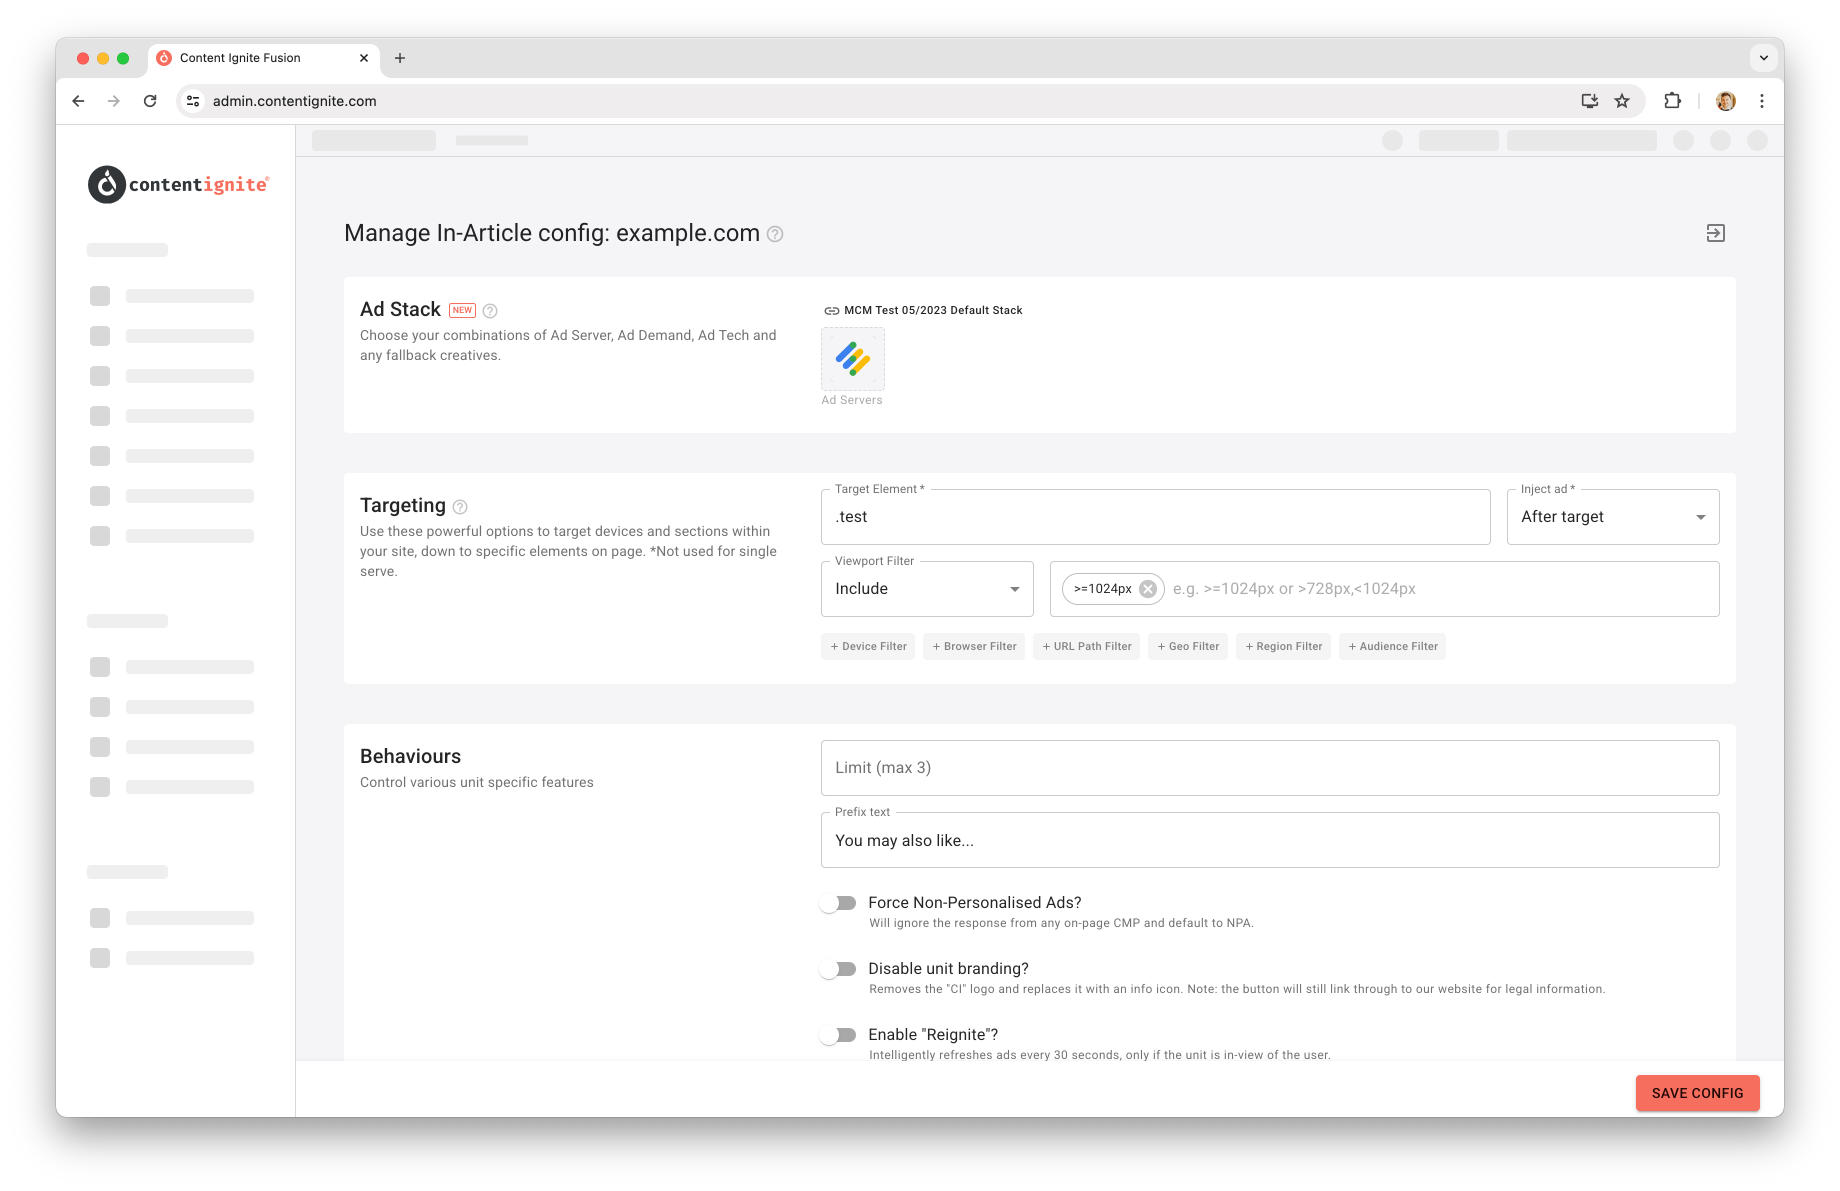Screen dimensions: 1840x1191
Task: Click the Ad Servers caption
Action: (852, 400)
